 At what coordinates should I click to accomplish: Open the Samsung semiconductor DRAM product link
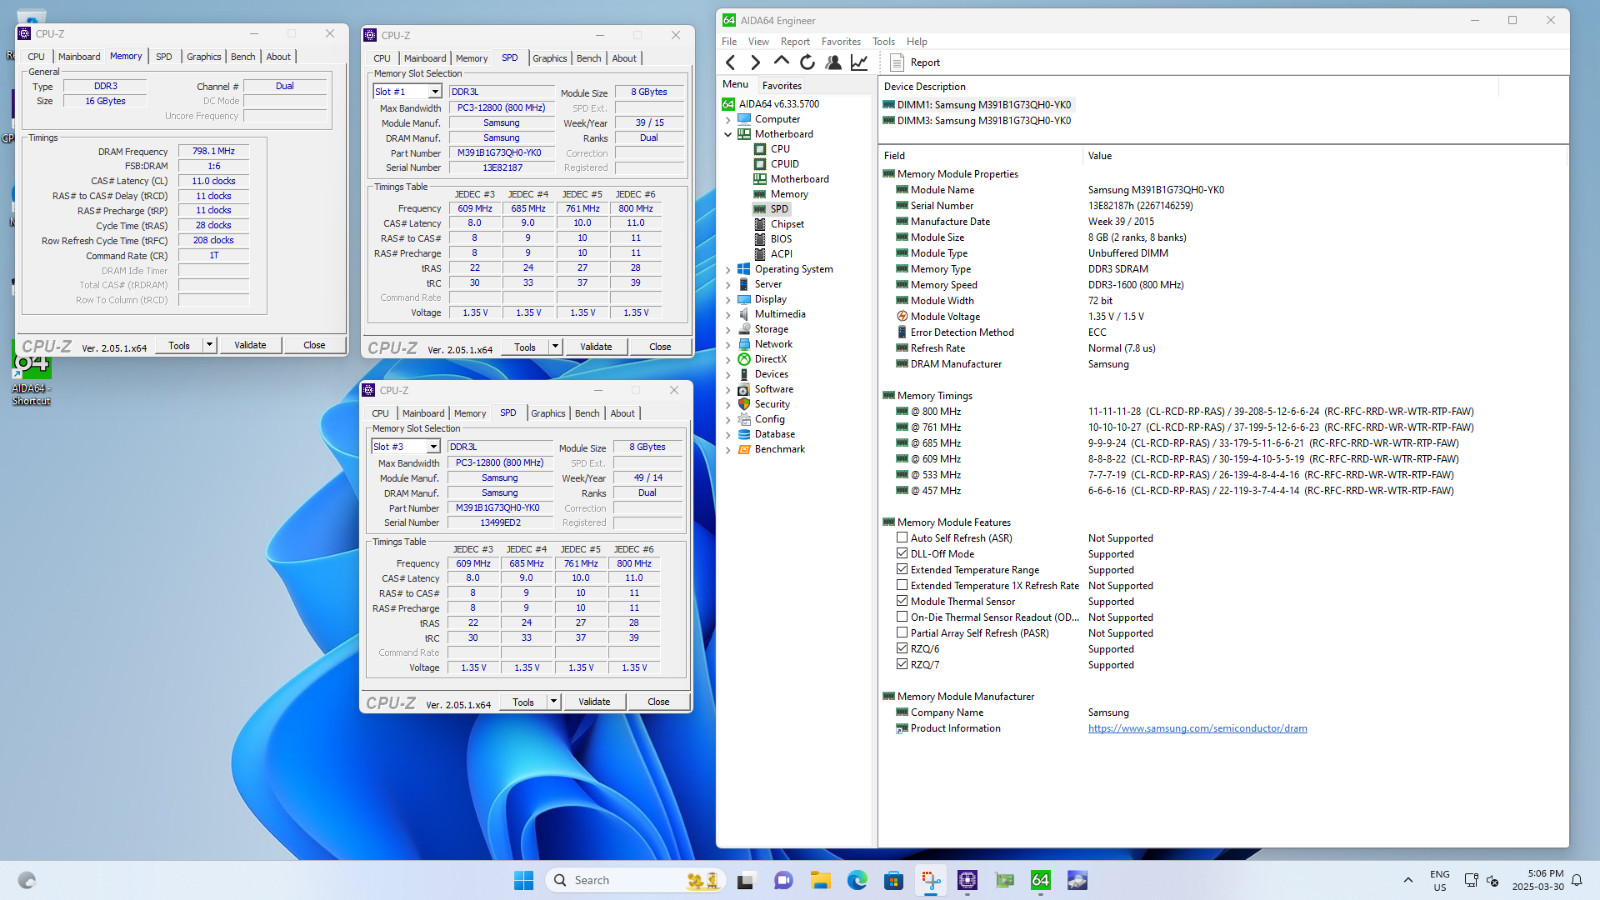click(x=1197, y=729)
